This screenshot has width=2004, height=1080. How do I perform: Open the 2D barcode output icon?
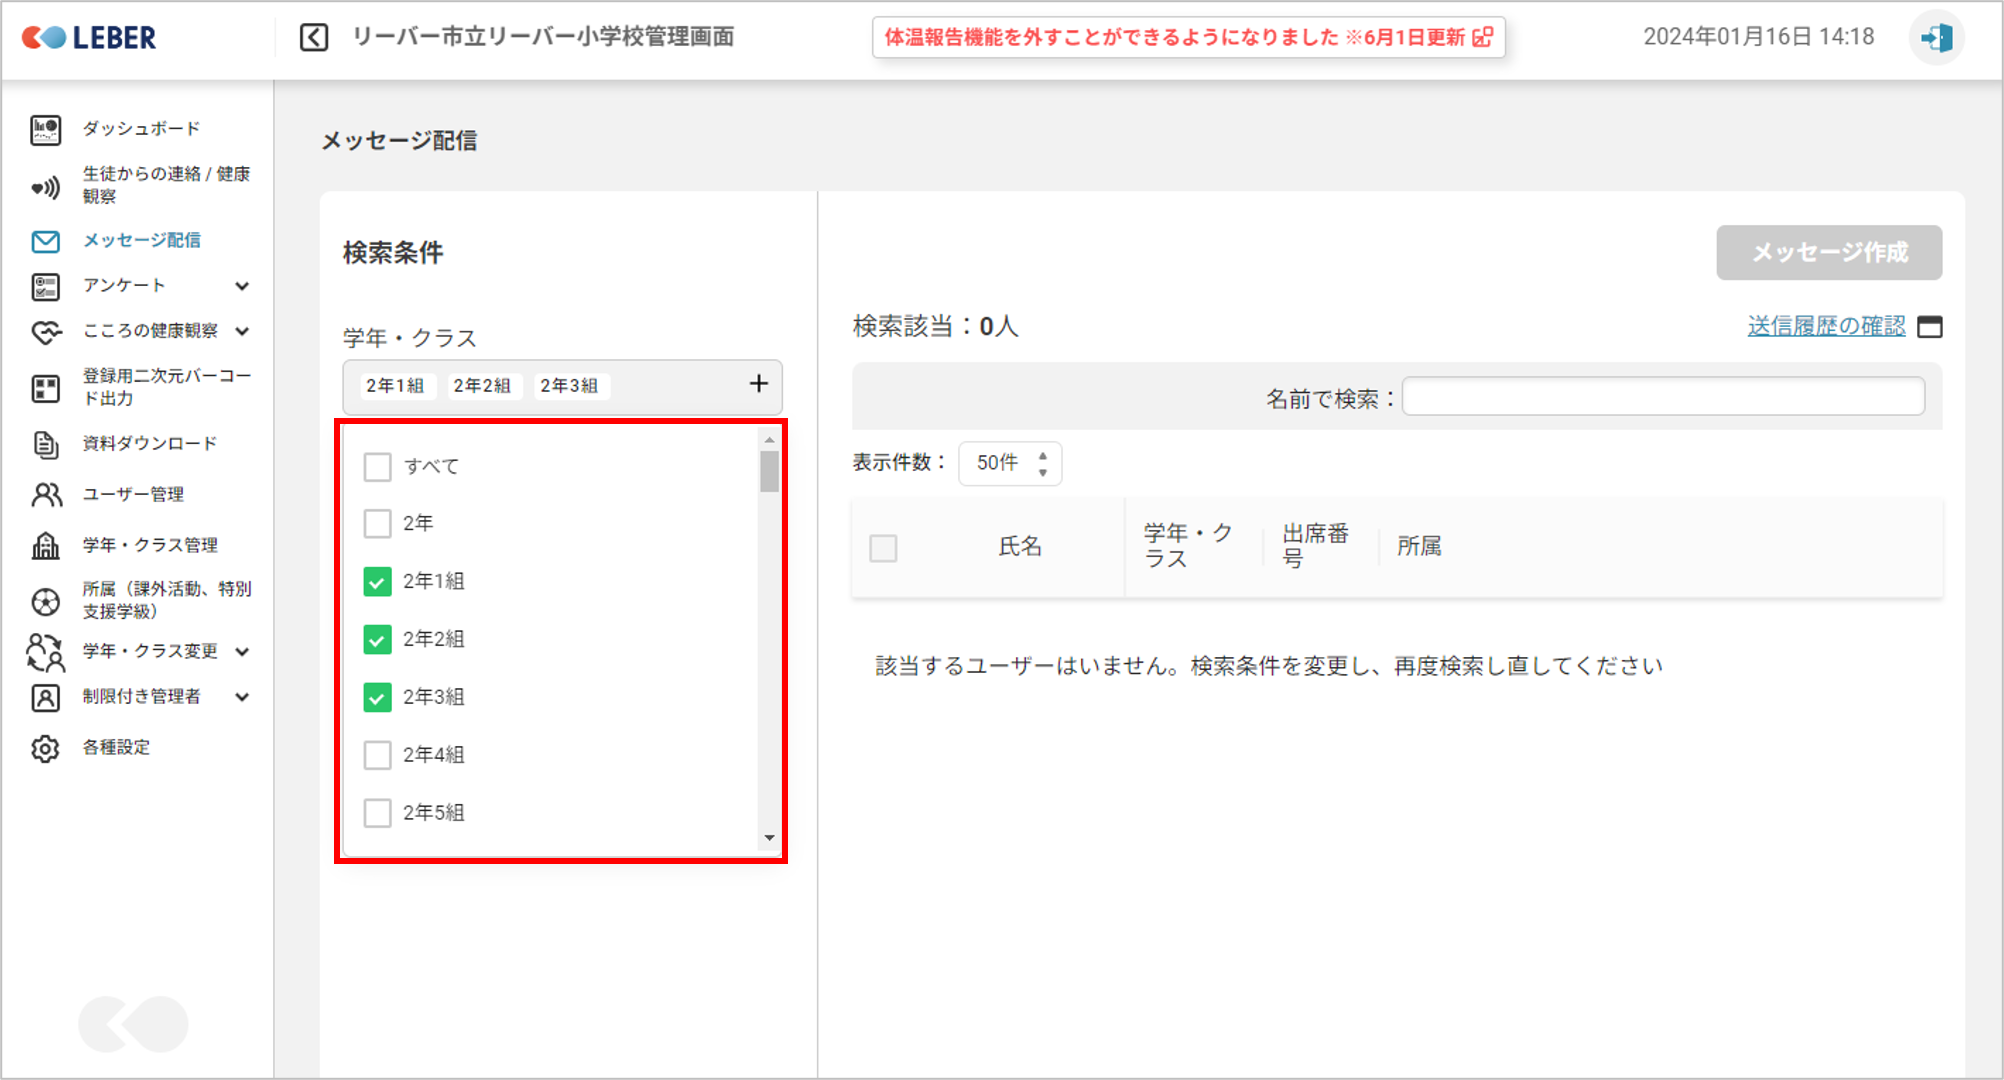pyautogui.click(x=45, y=388)
